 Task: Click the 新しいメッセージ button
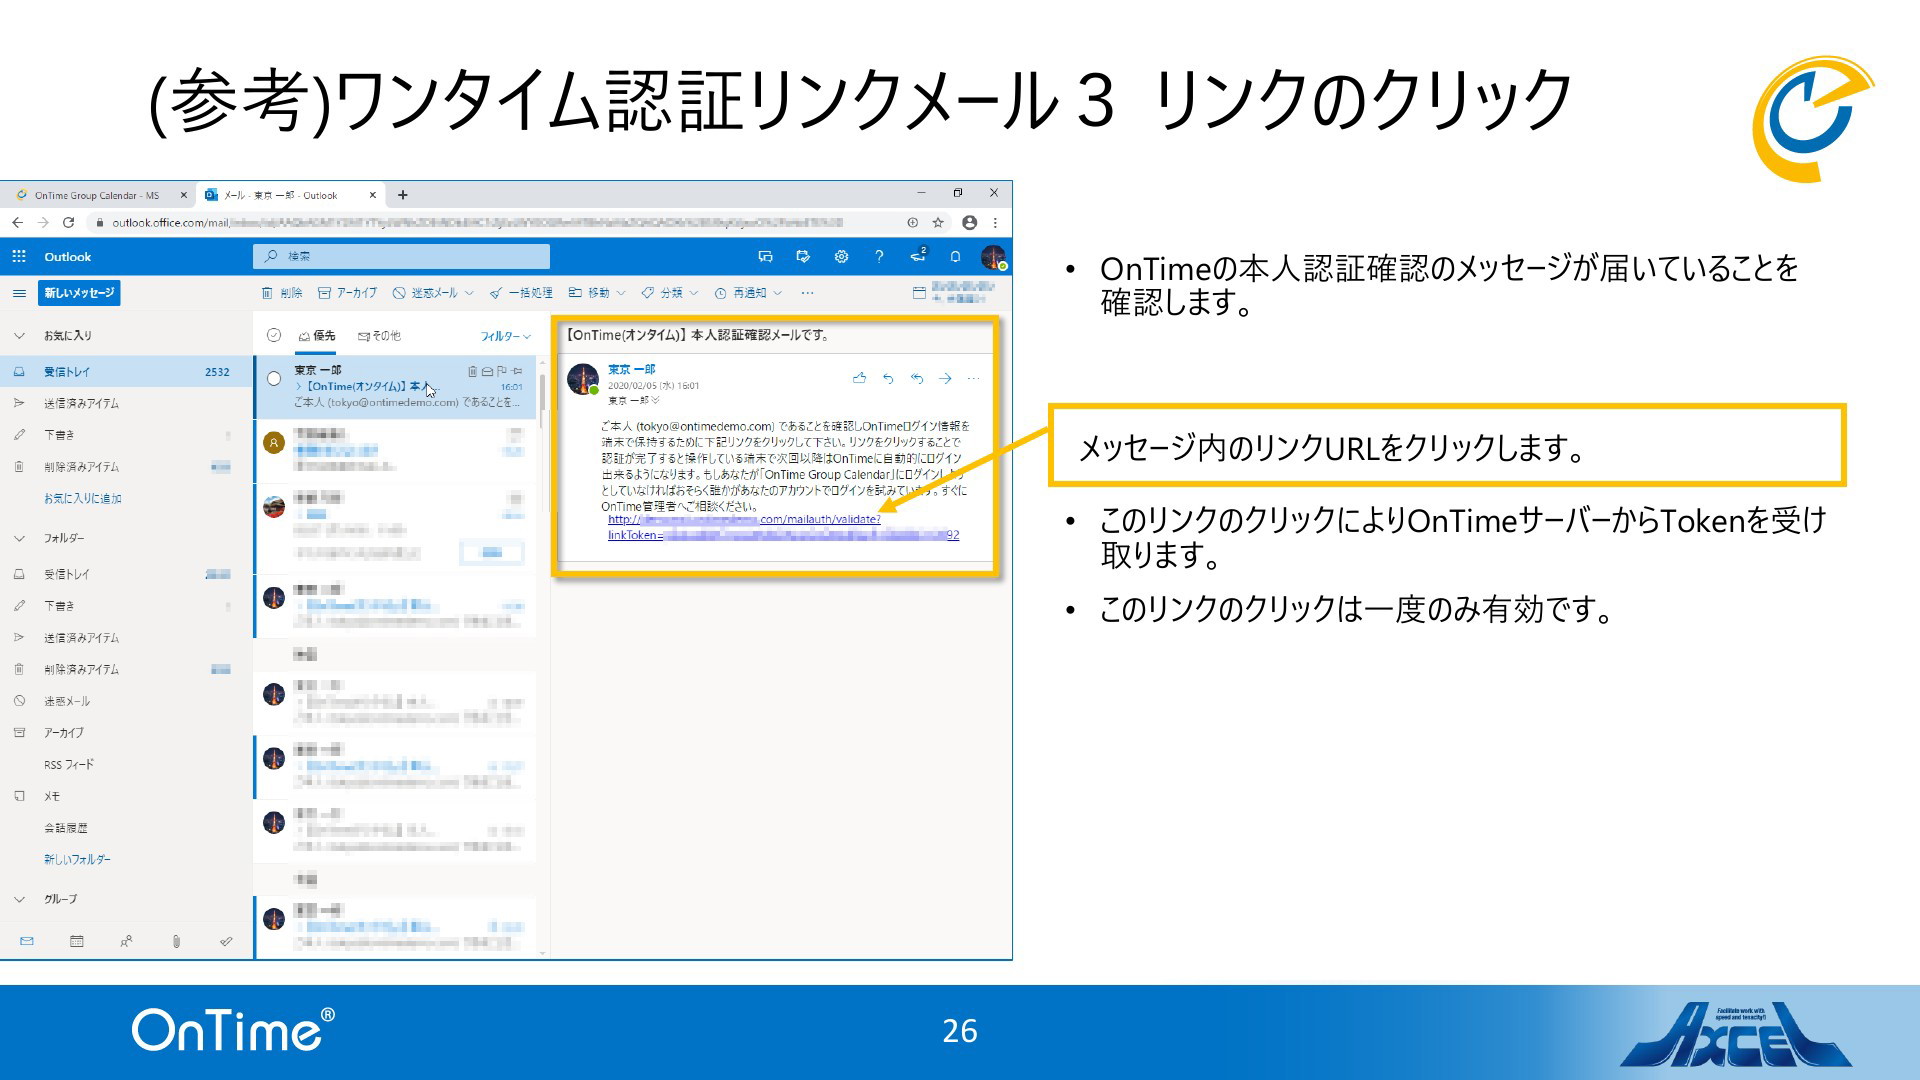pyautogui.click(x=79, y=293)
